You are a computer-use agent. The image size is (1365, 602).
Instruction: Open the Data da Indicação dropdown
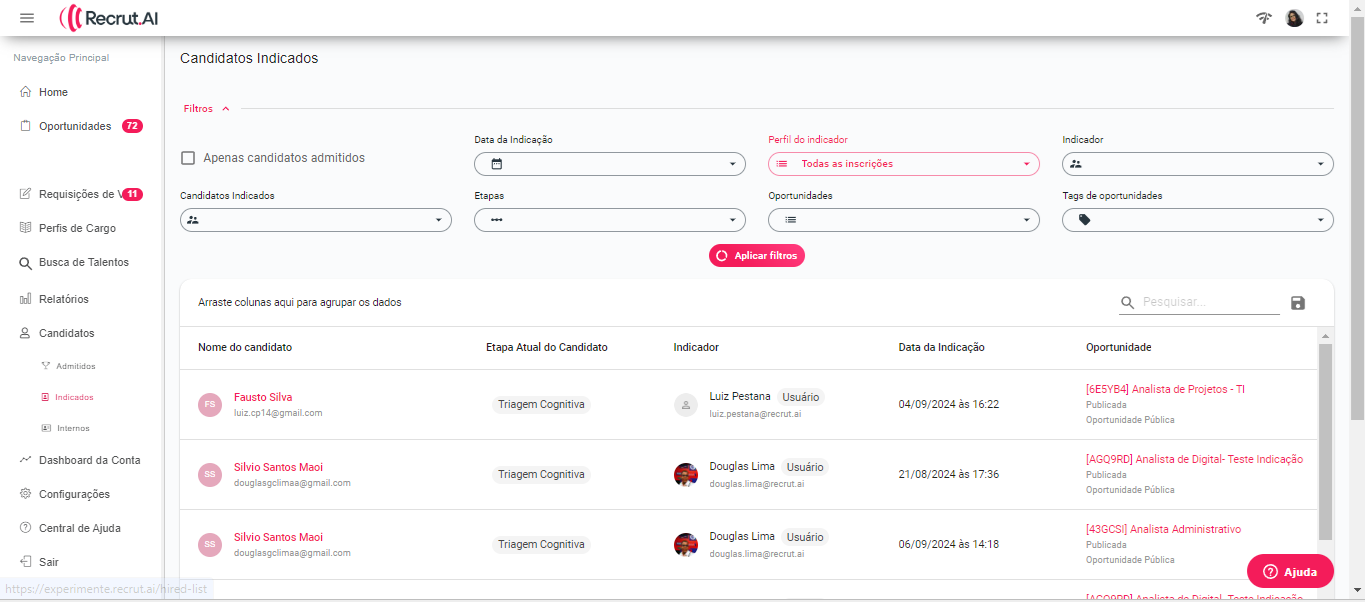pos(609,164)
